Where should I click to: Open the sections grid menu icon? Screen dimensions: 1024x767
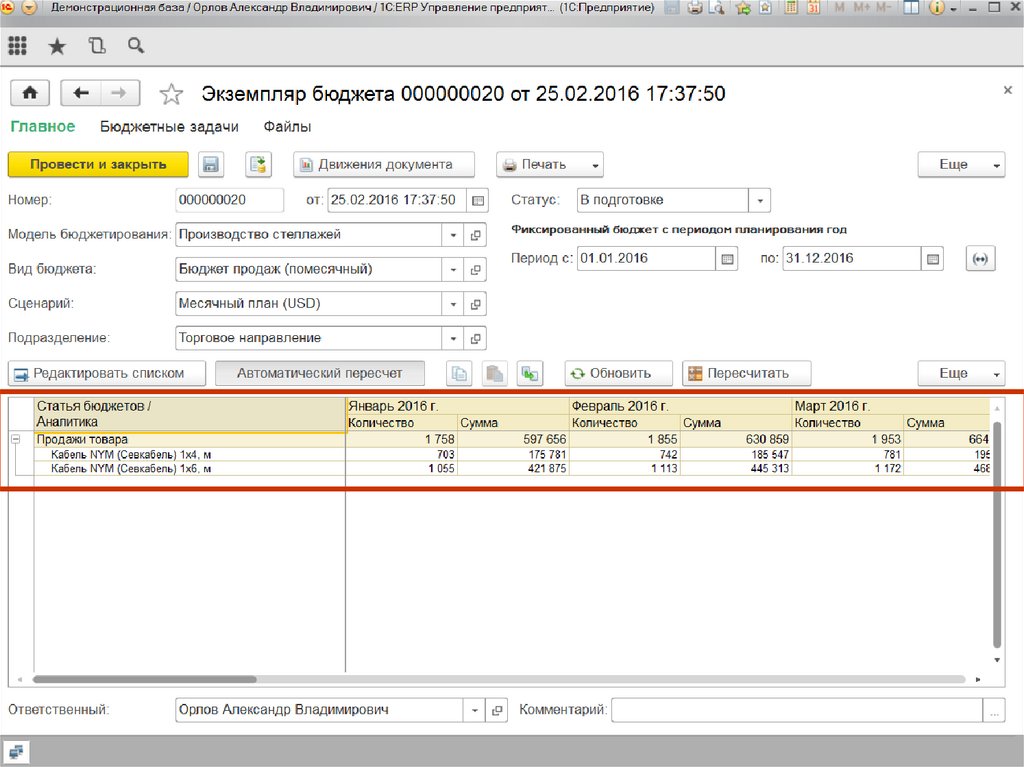pos(17,46)
